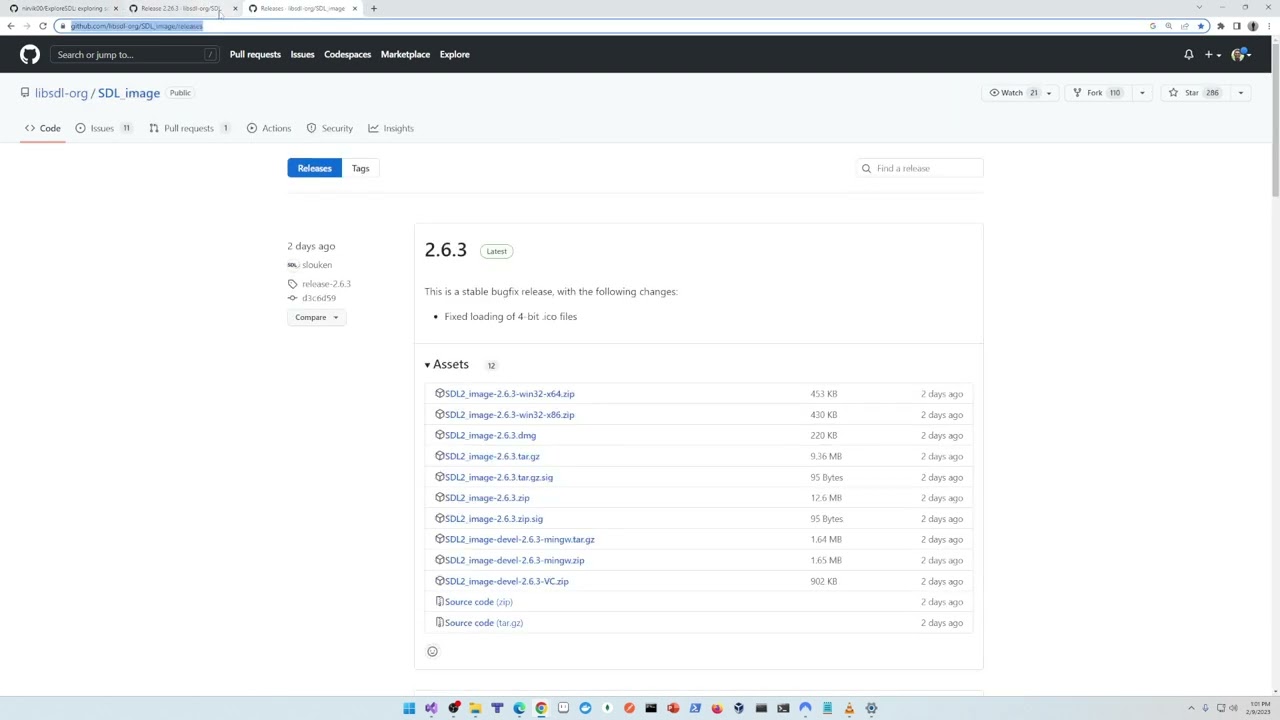This screenshot has height=720, width=1280.
Task: Open commit d3c6d59 link
Action: pyautogui.click(x=319, y=298)
